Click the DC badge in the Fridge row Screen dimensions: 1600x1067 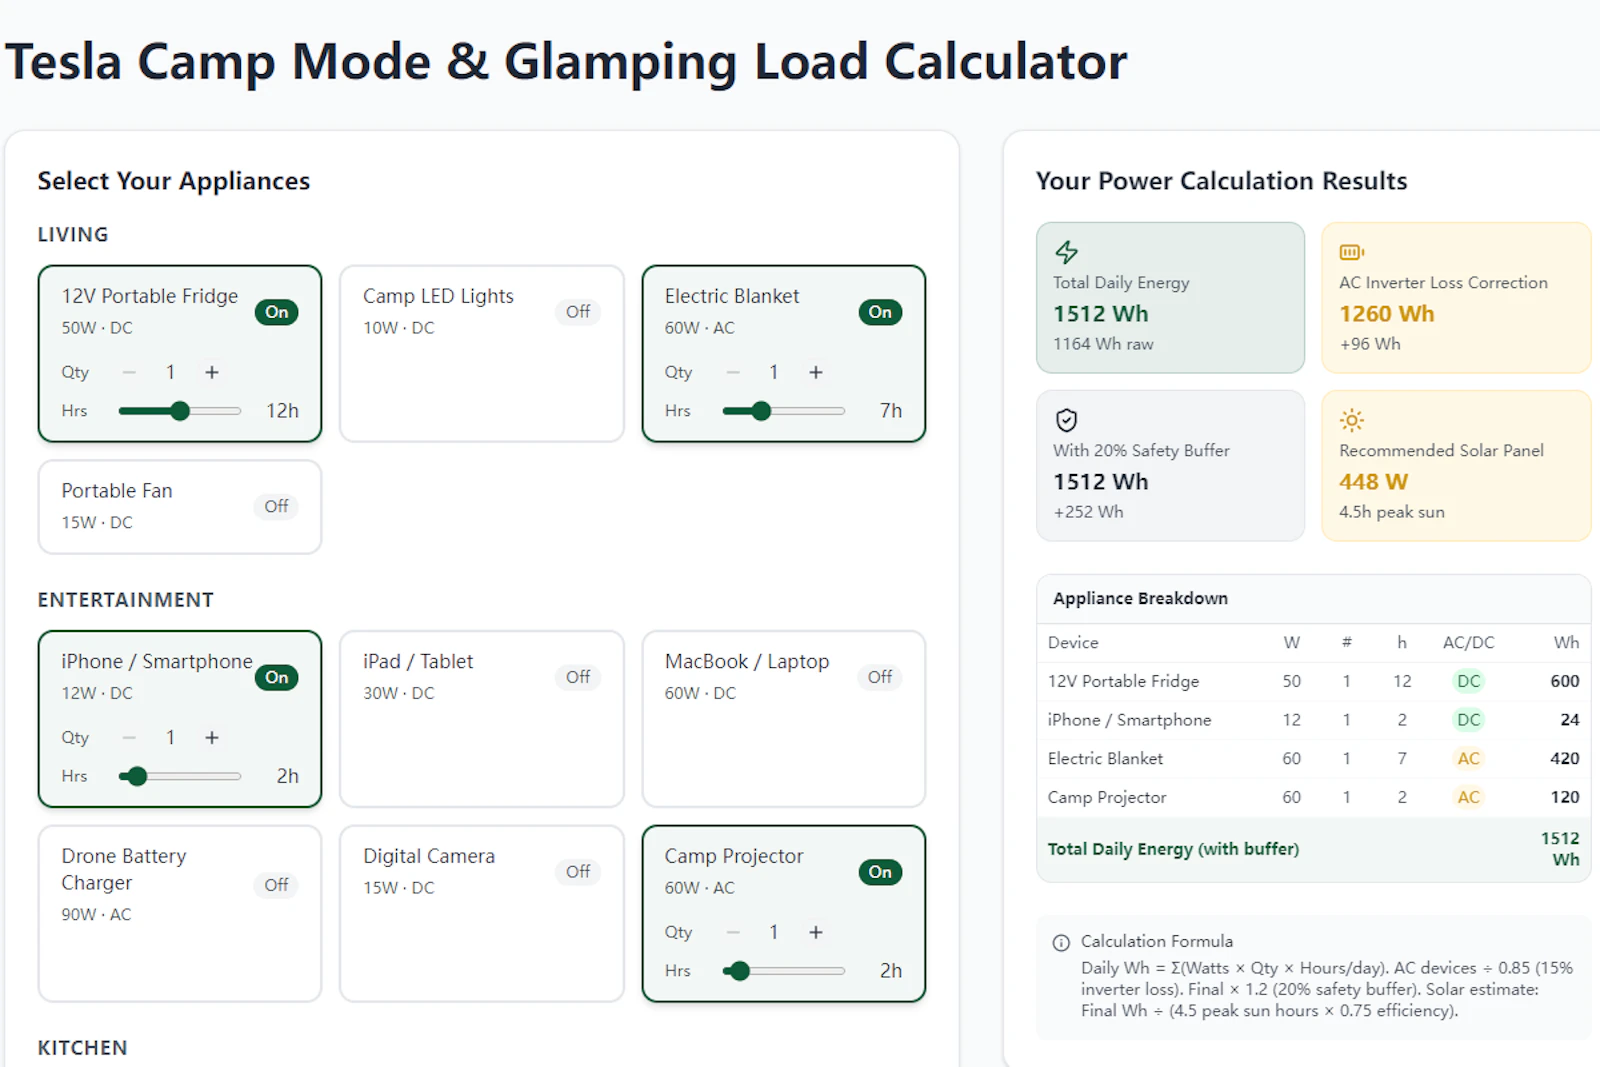(1468, 681)
